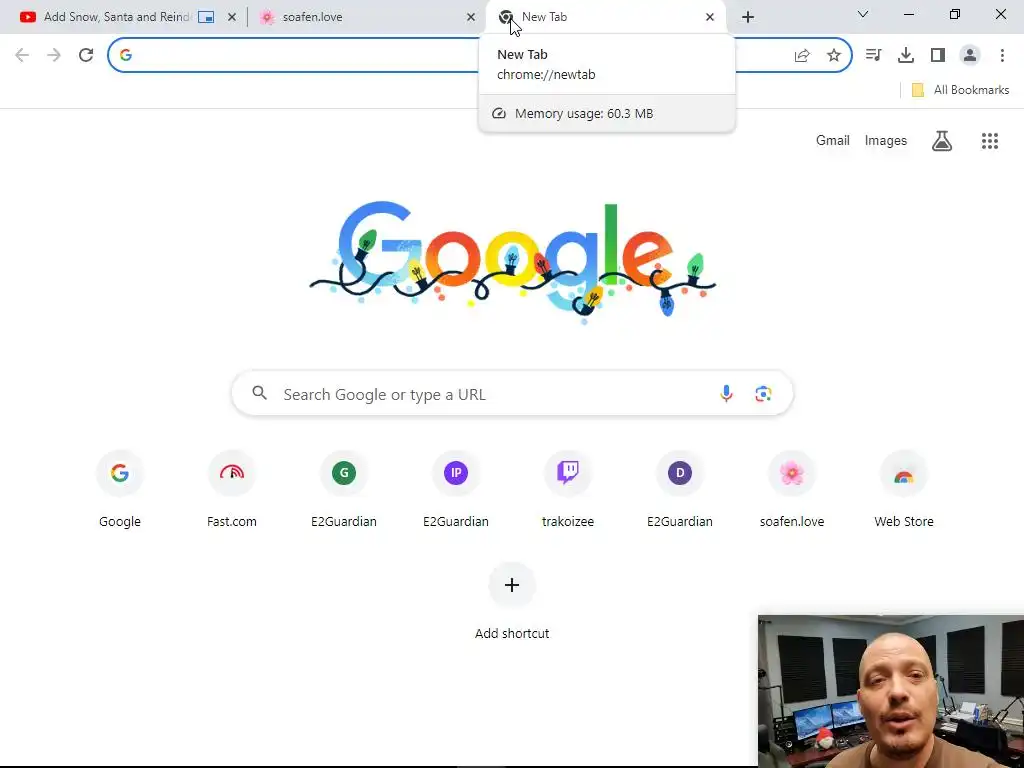Open the Chrome profile avatar
This screenshot has width=1024, height=768.
[x=970, y=55]
